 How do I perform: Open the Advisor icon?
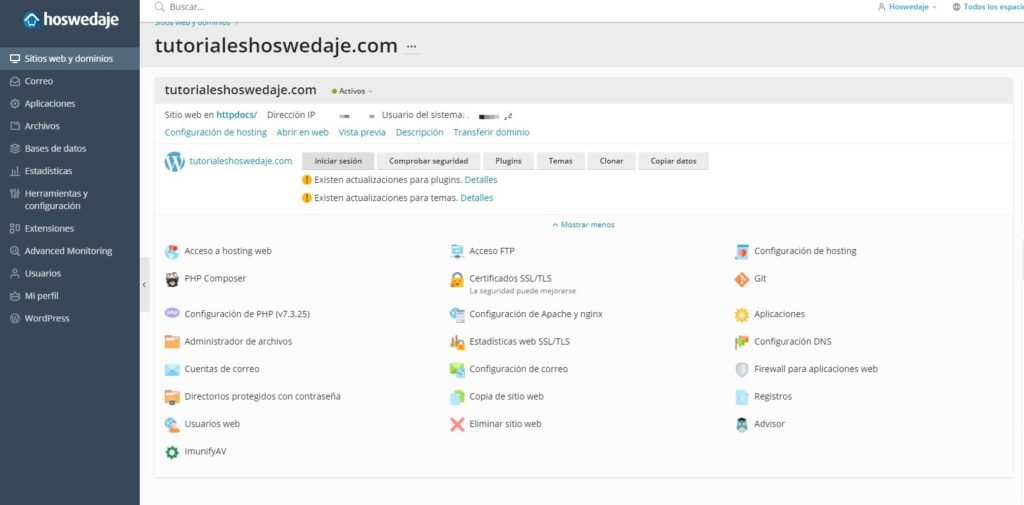(742, 424)
